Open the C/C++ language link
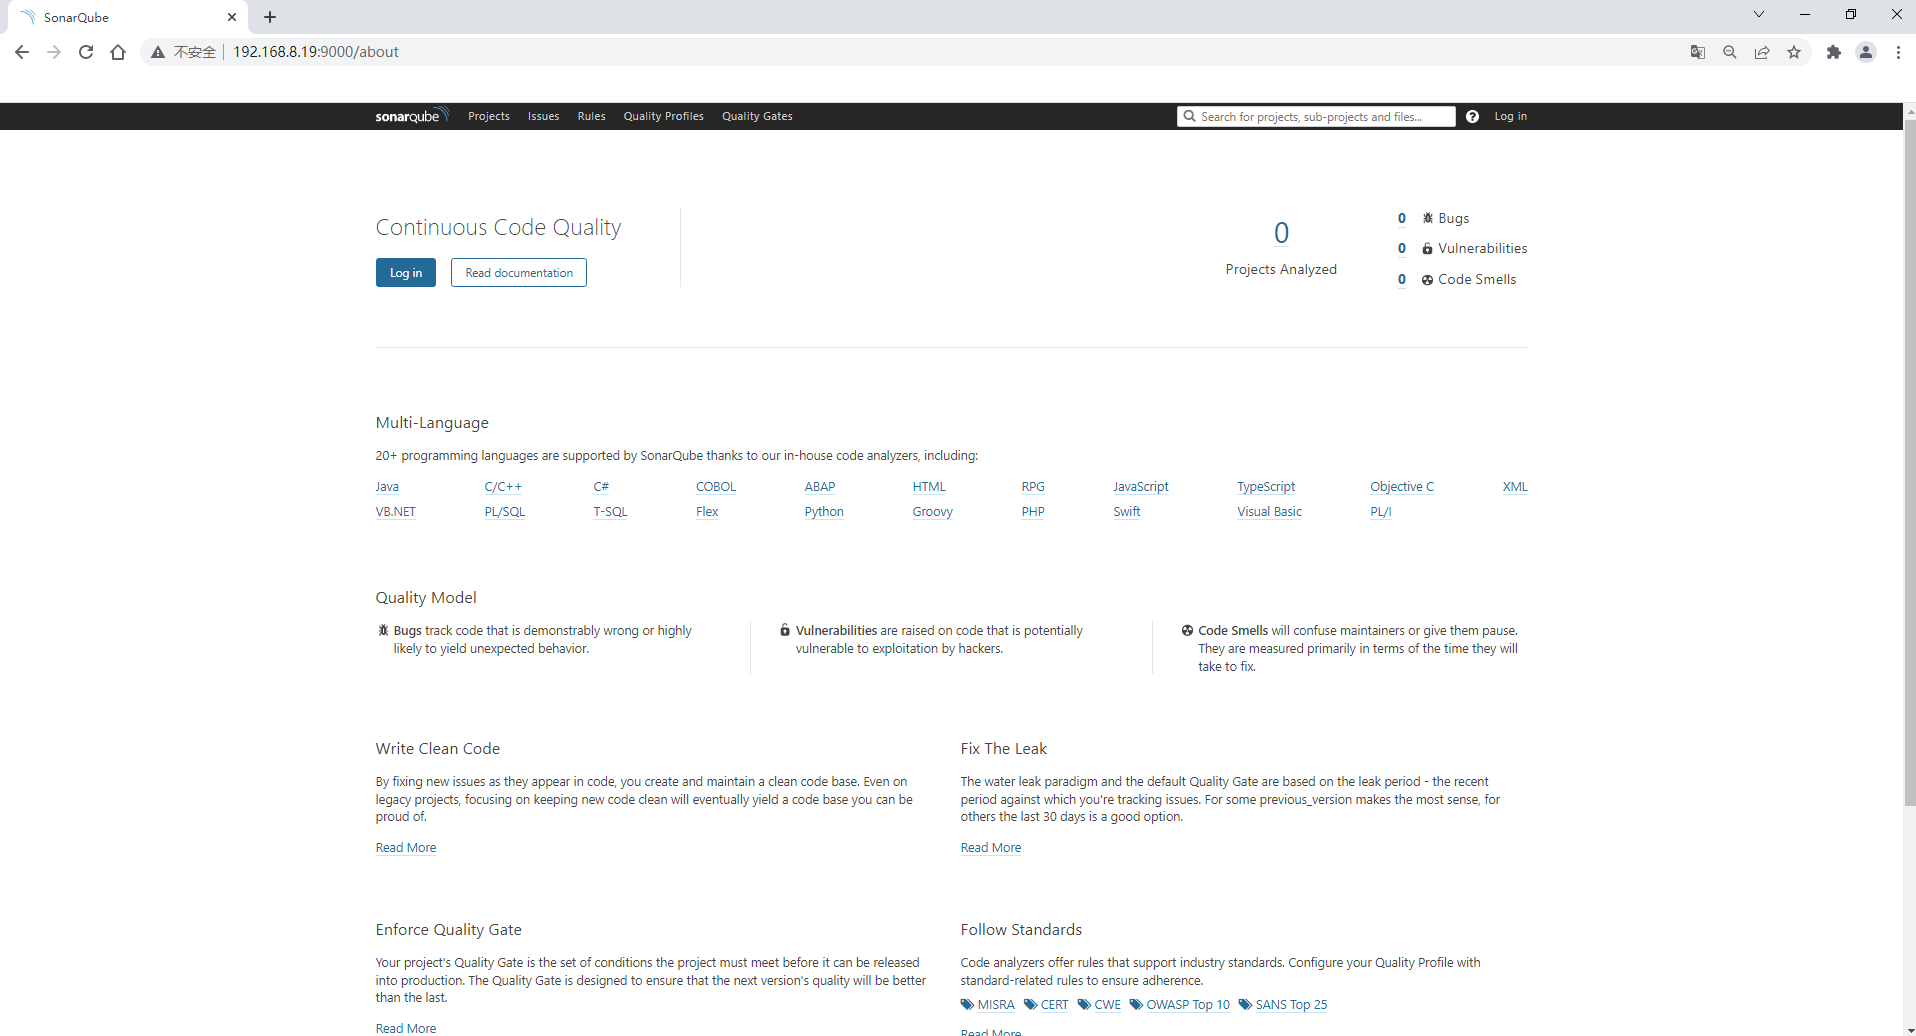This screenshot has height=1036, width=1916. pyautogui.click(x=503, y=487)
